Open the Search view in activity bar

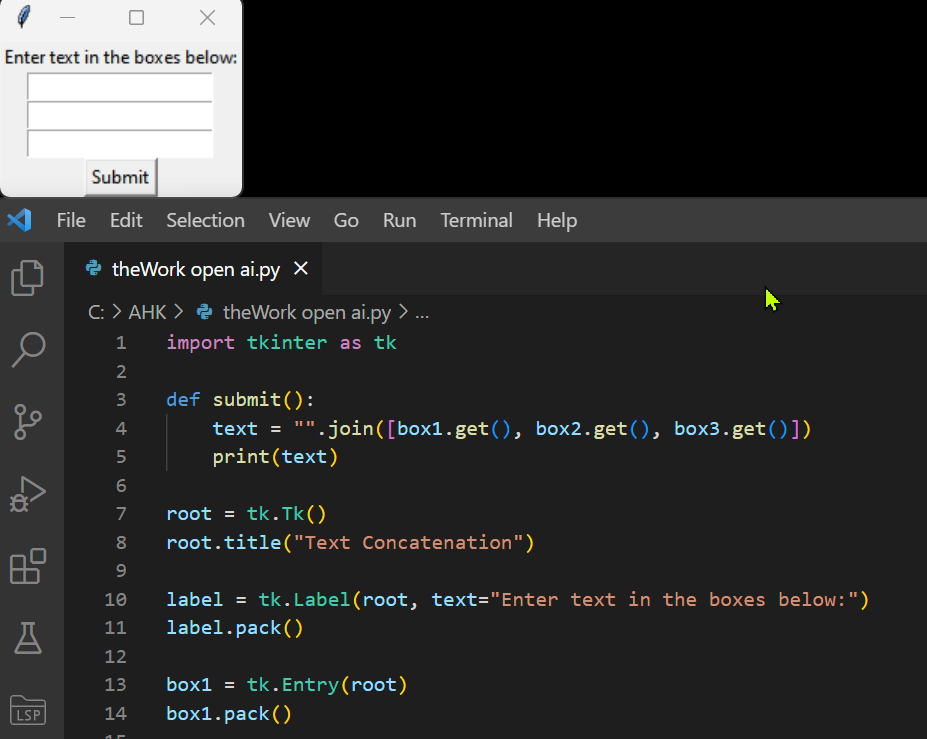coord(28,350)
